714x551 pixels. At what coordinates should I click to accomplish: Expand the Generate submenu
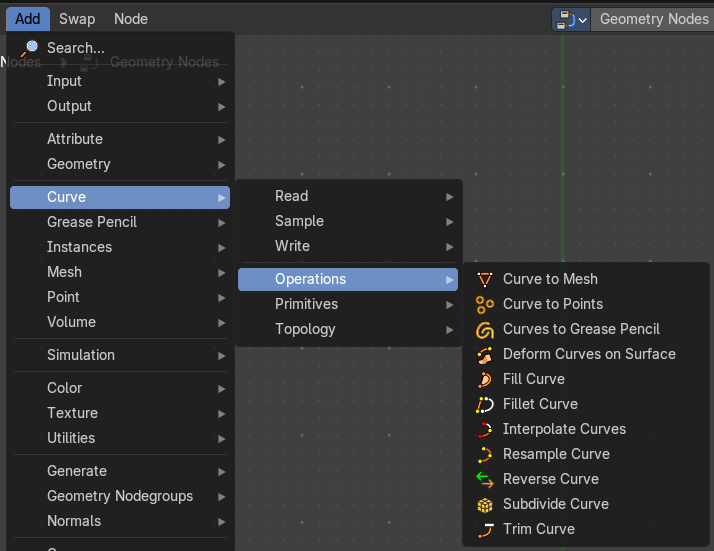click(120, 471)
